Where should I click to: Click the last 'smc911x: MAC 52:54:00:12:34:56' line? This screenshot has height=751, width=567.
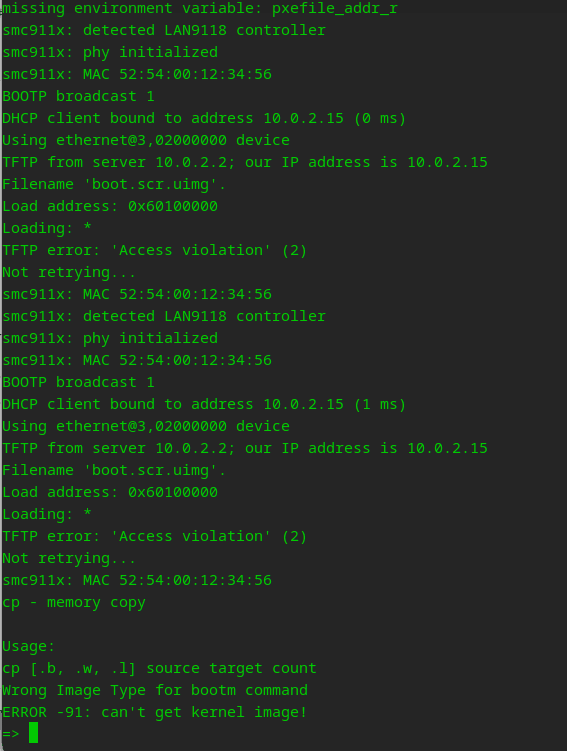coord(137,580)
